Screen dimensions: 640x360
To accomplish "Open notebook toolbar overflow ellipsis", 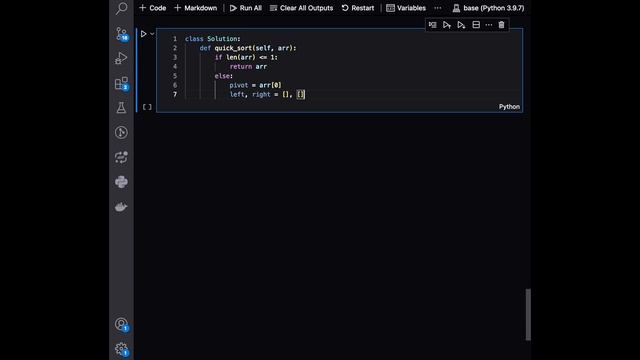I will tap(438, 8).
